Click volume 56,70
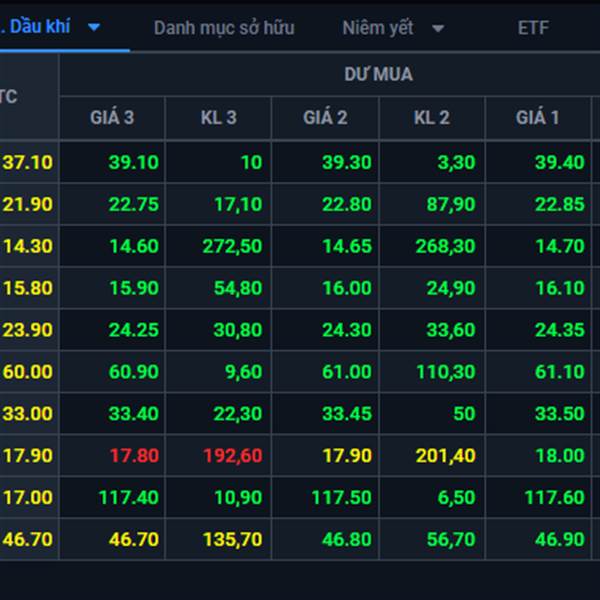The height and width of the screenshot is (600, 600). (451, 540)
